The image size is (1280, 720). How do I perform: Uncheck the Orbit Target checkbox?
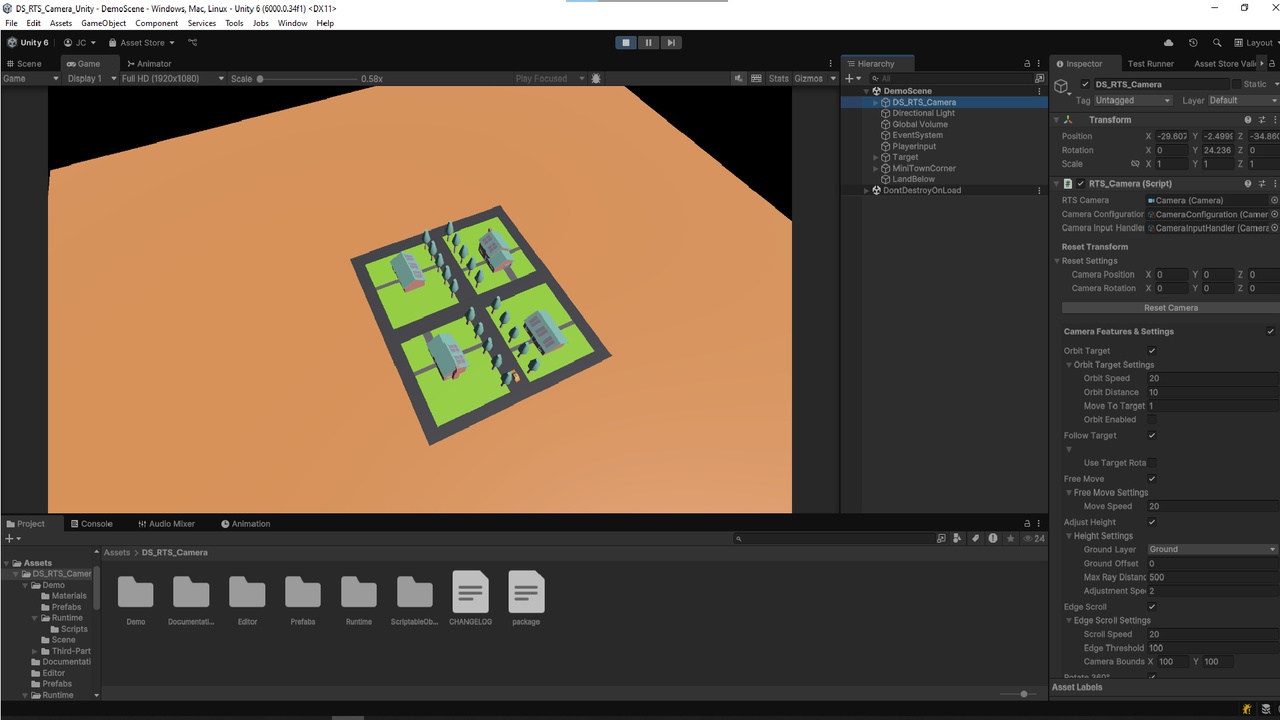point(1152,351)
